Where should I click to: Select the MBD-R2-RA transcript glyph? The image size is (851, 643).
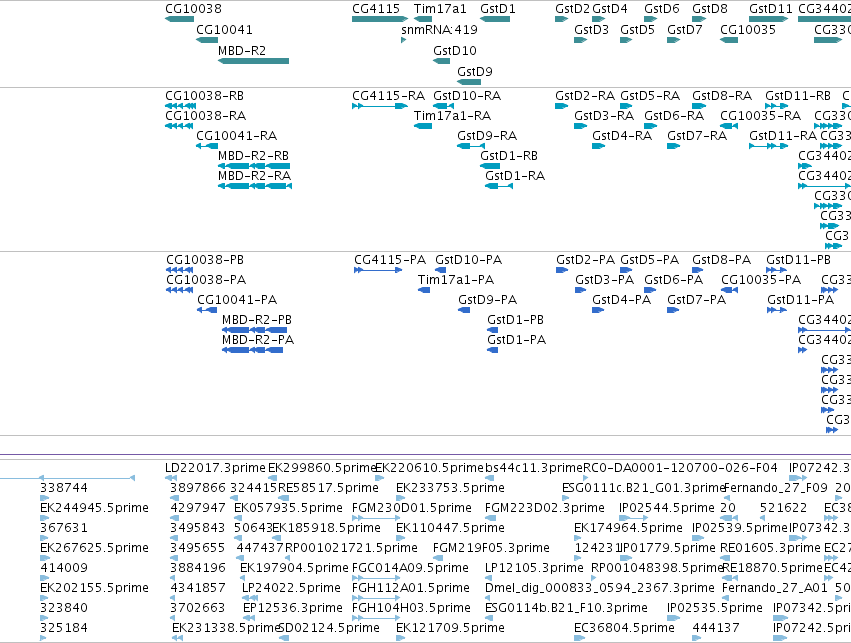(255, 186)
